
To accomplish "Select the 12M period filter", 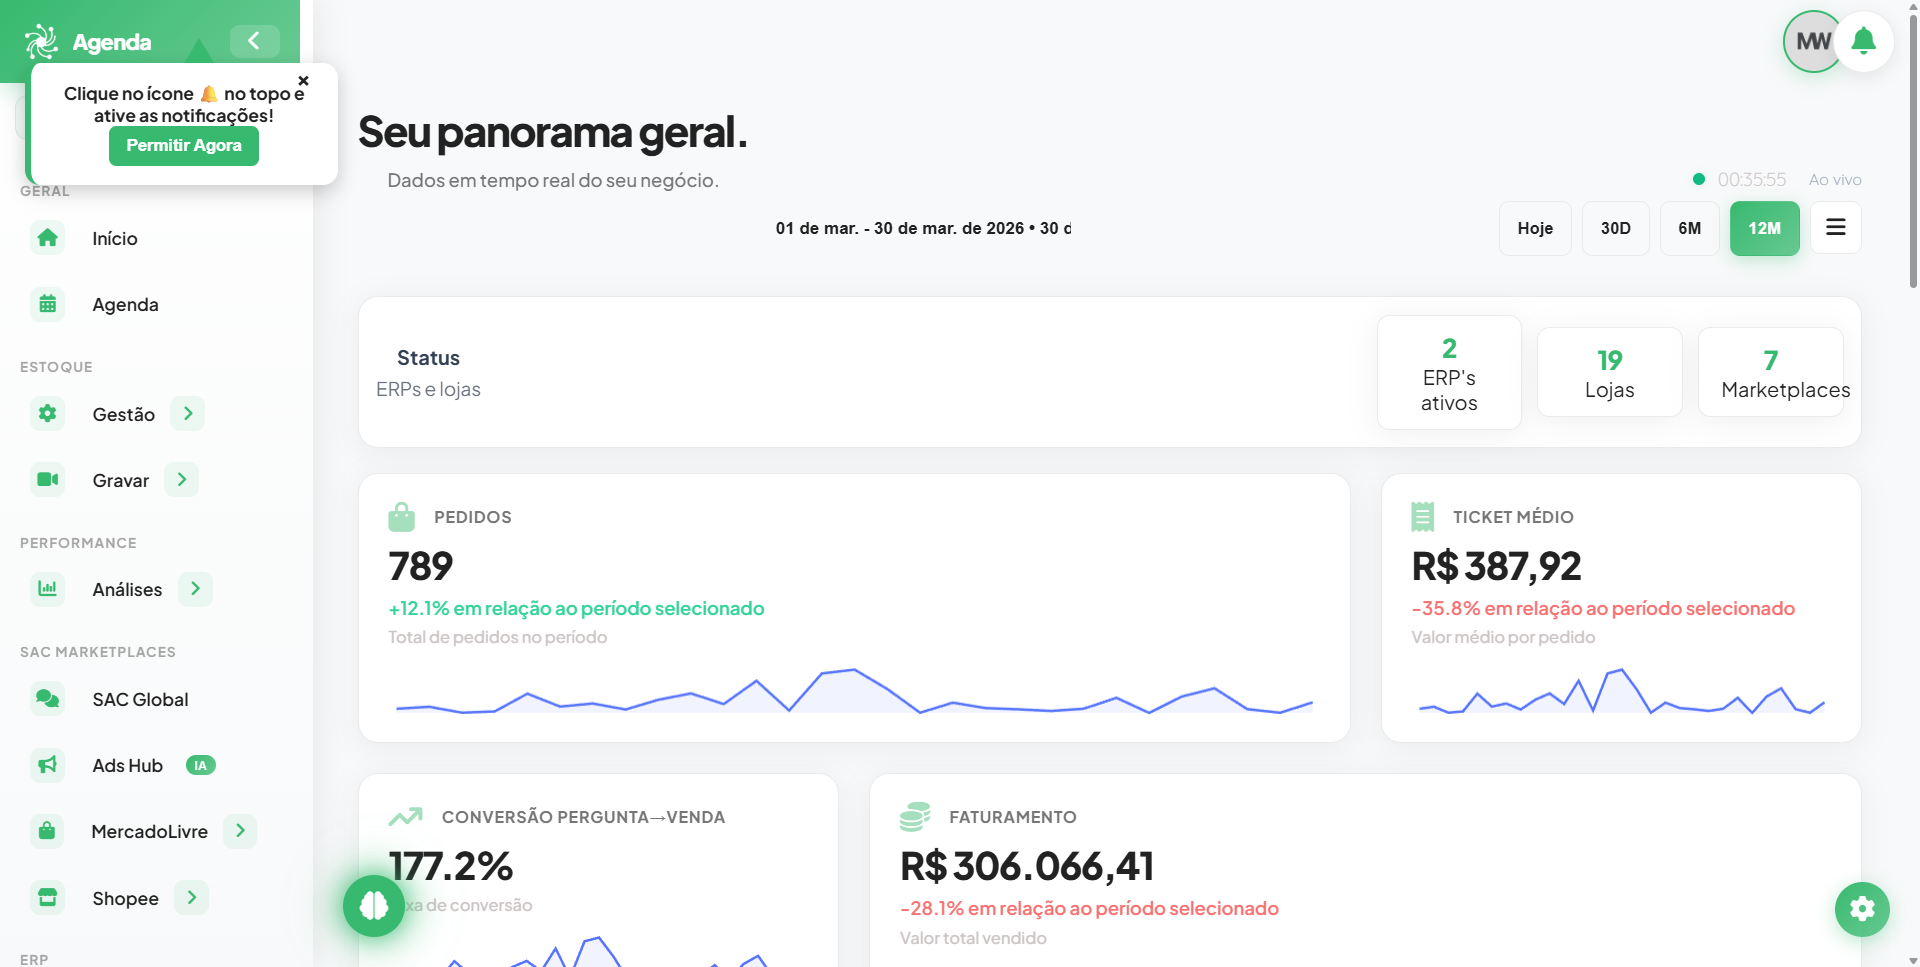I will (x=1764, y=228).
